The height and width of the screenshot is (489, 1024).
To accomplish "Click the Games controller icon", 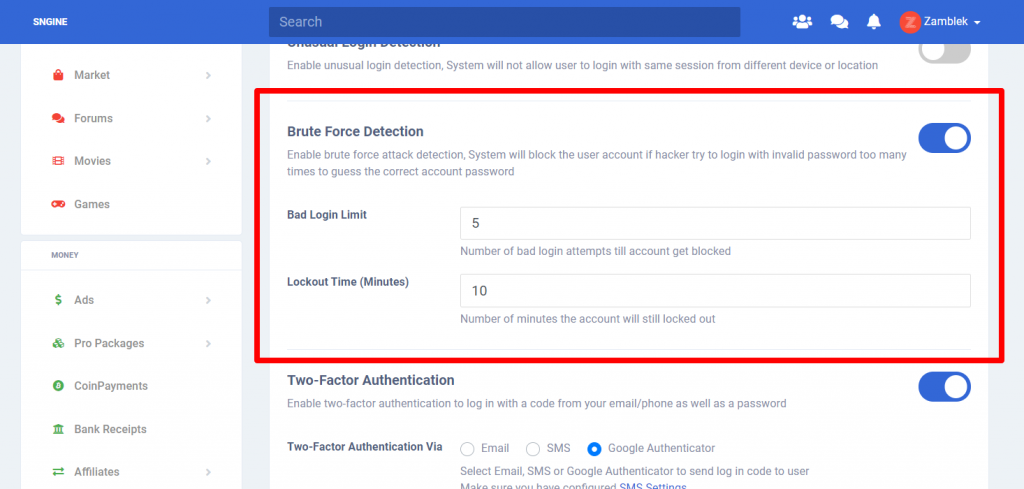I will tap(58, 204).
